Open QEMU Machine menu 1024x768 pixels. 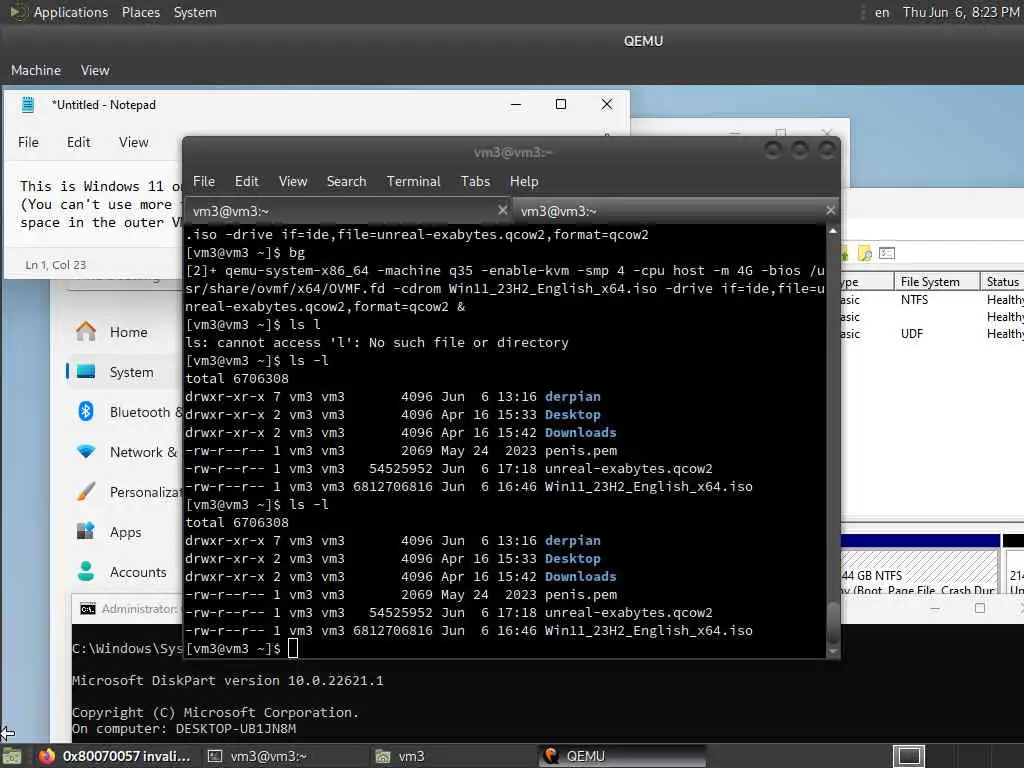[x=36, y=70]
